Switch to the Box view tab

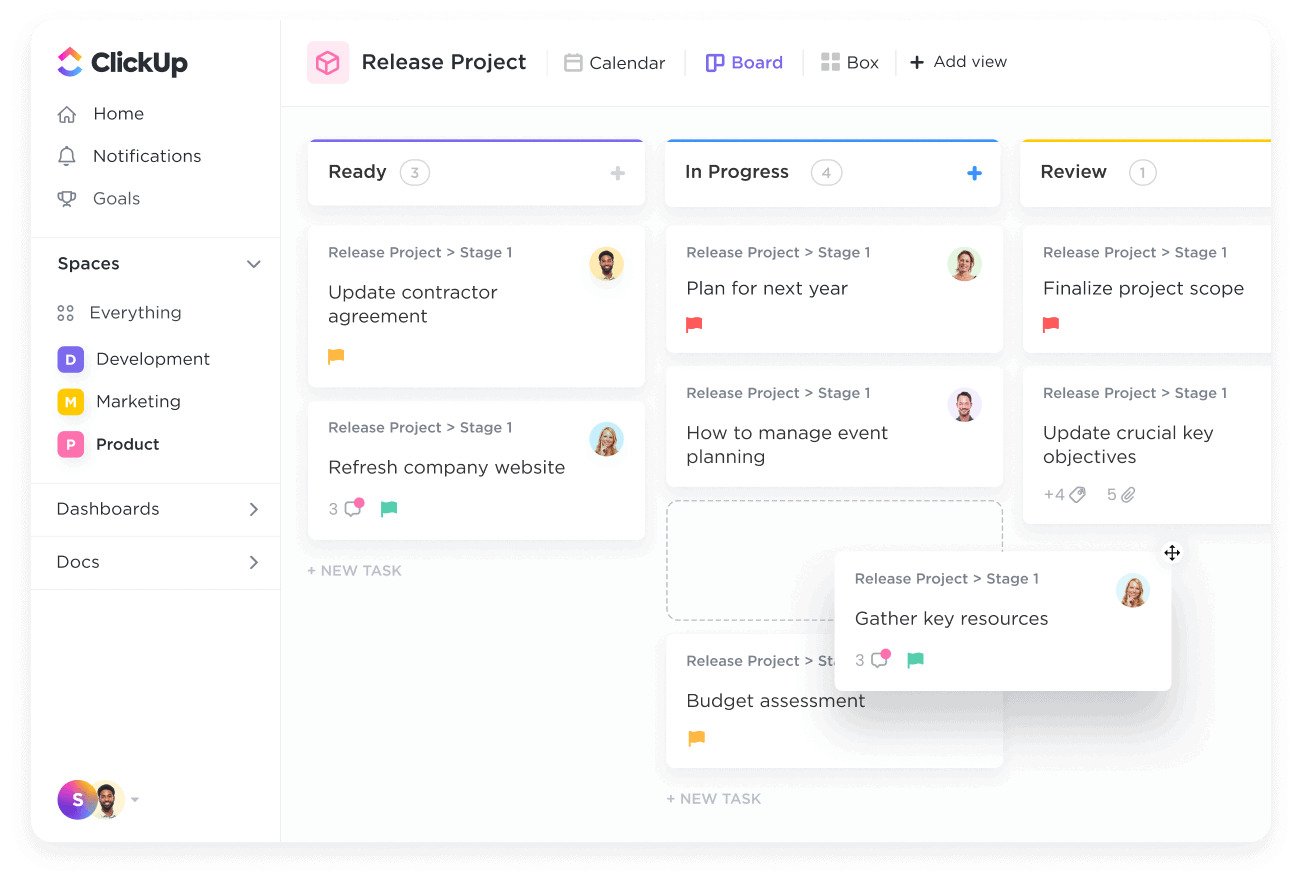click(850, 63)
